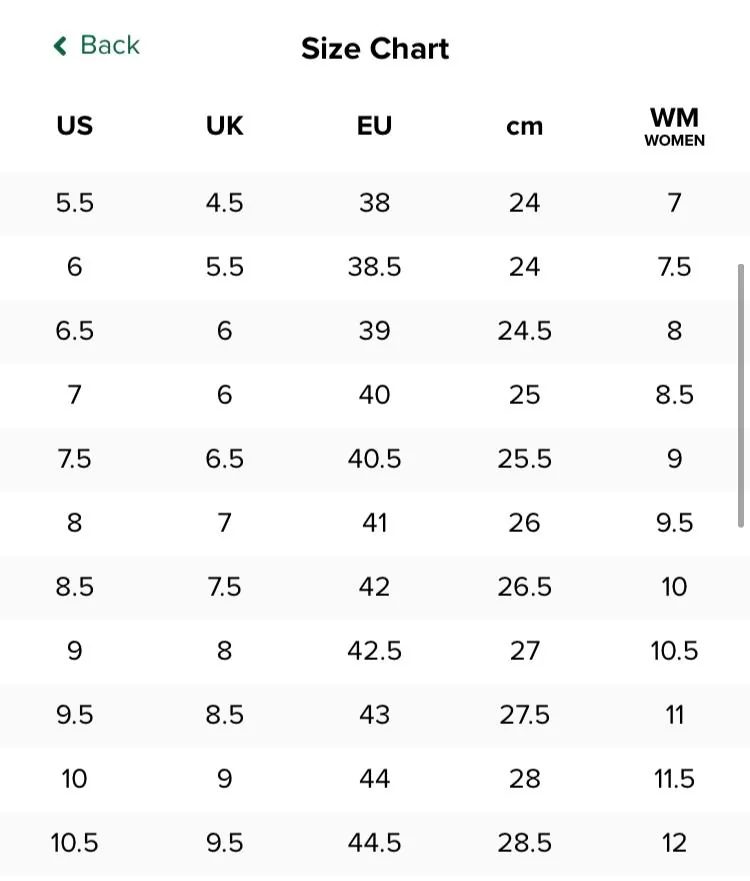750x881 pixels.
Task: Select EU size 44 cell
Action: point(374,779)
